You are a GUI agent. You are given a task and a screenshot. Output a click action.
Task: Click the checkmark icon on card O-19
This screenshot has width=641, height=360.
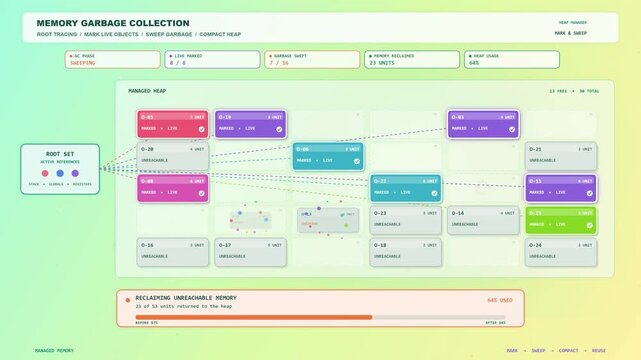coord(279,129)
